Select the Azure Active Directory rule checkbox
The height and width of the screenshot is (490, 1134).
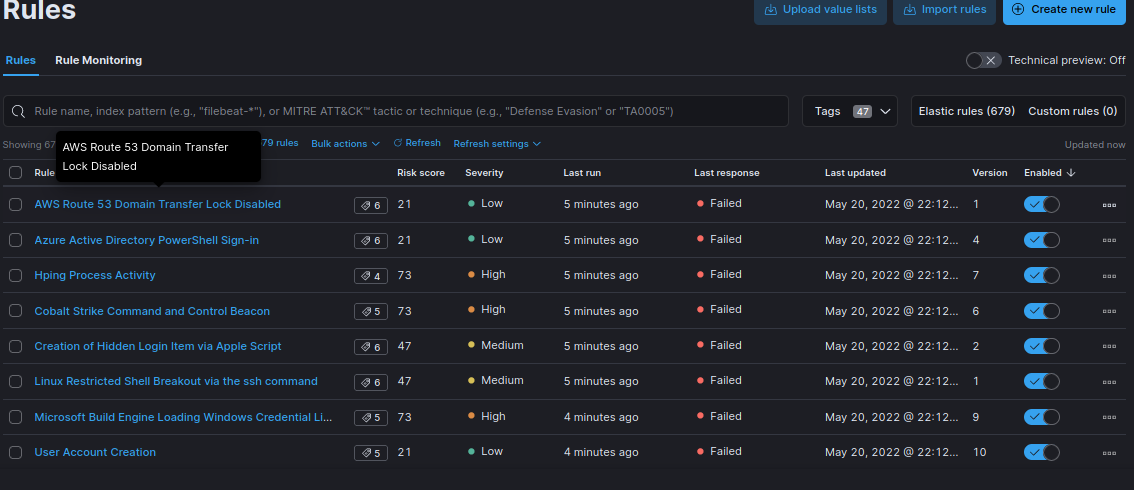[x=15, y=240]
